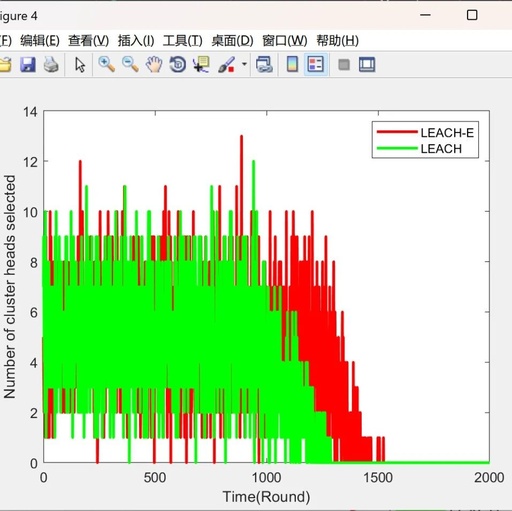
Task: Open the Brush color dropdown arrow
Action: click(244, 64)
